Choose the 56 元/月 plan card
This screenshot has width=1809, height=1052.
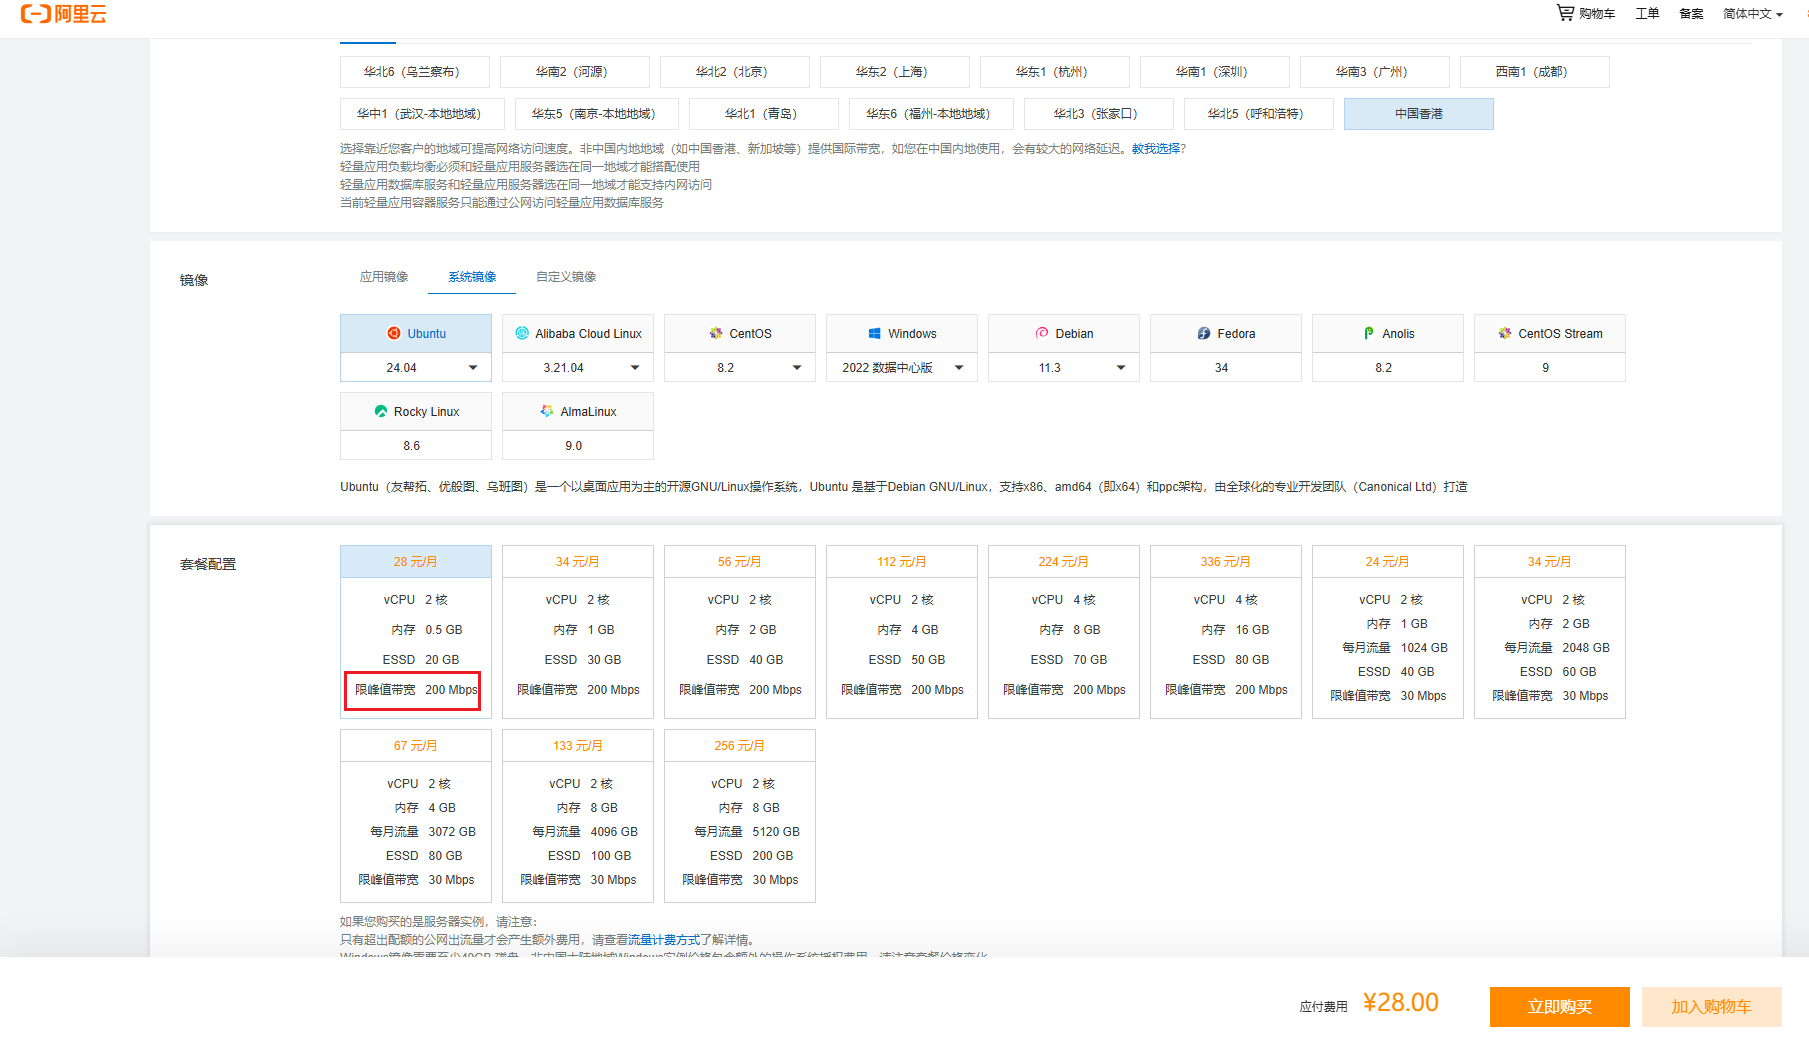click(740, 632)
